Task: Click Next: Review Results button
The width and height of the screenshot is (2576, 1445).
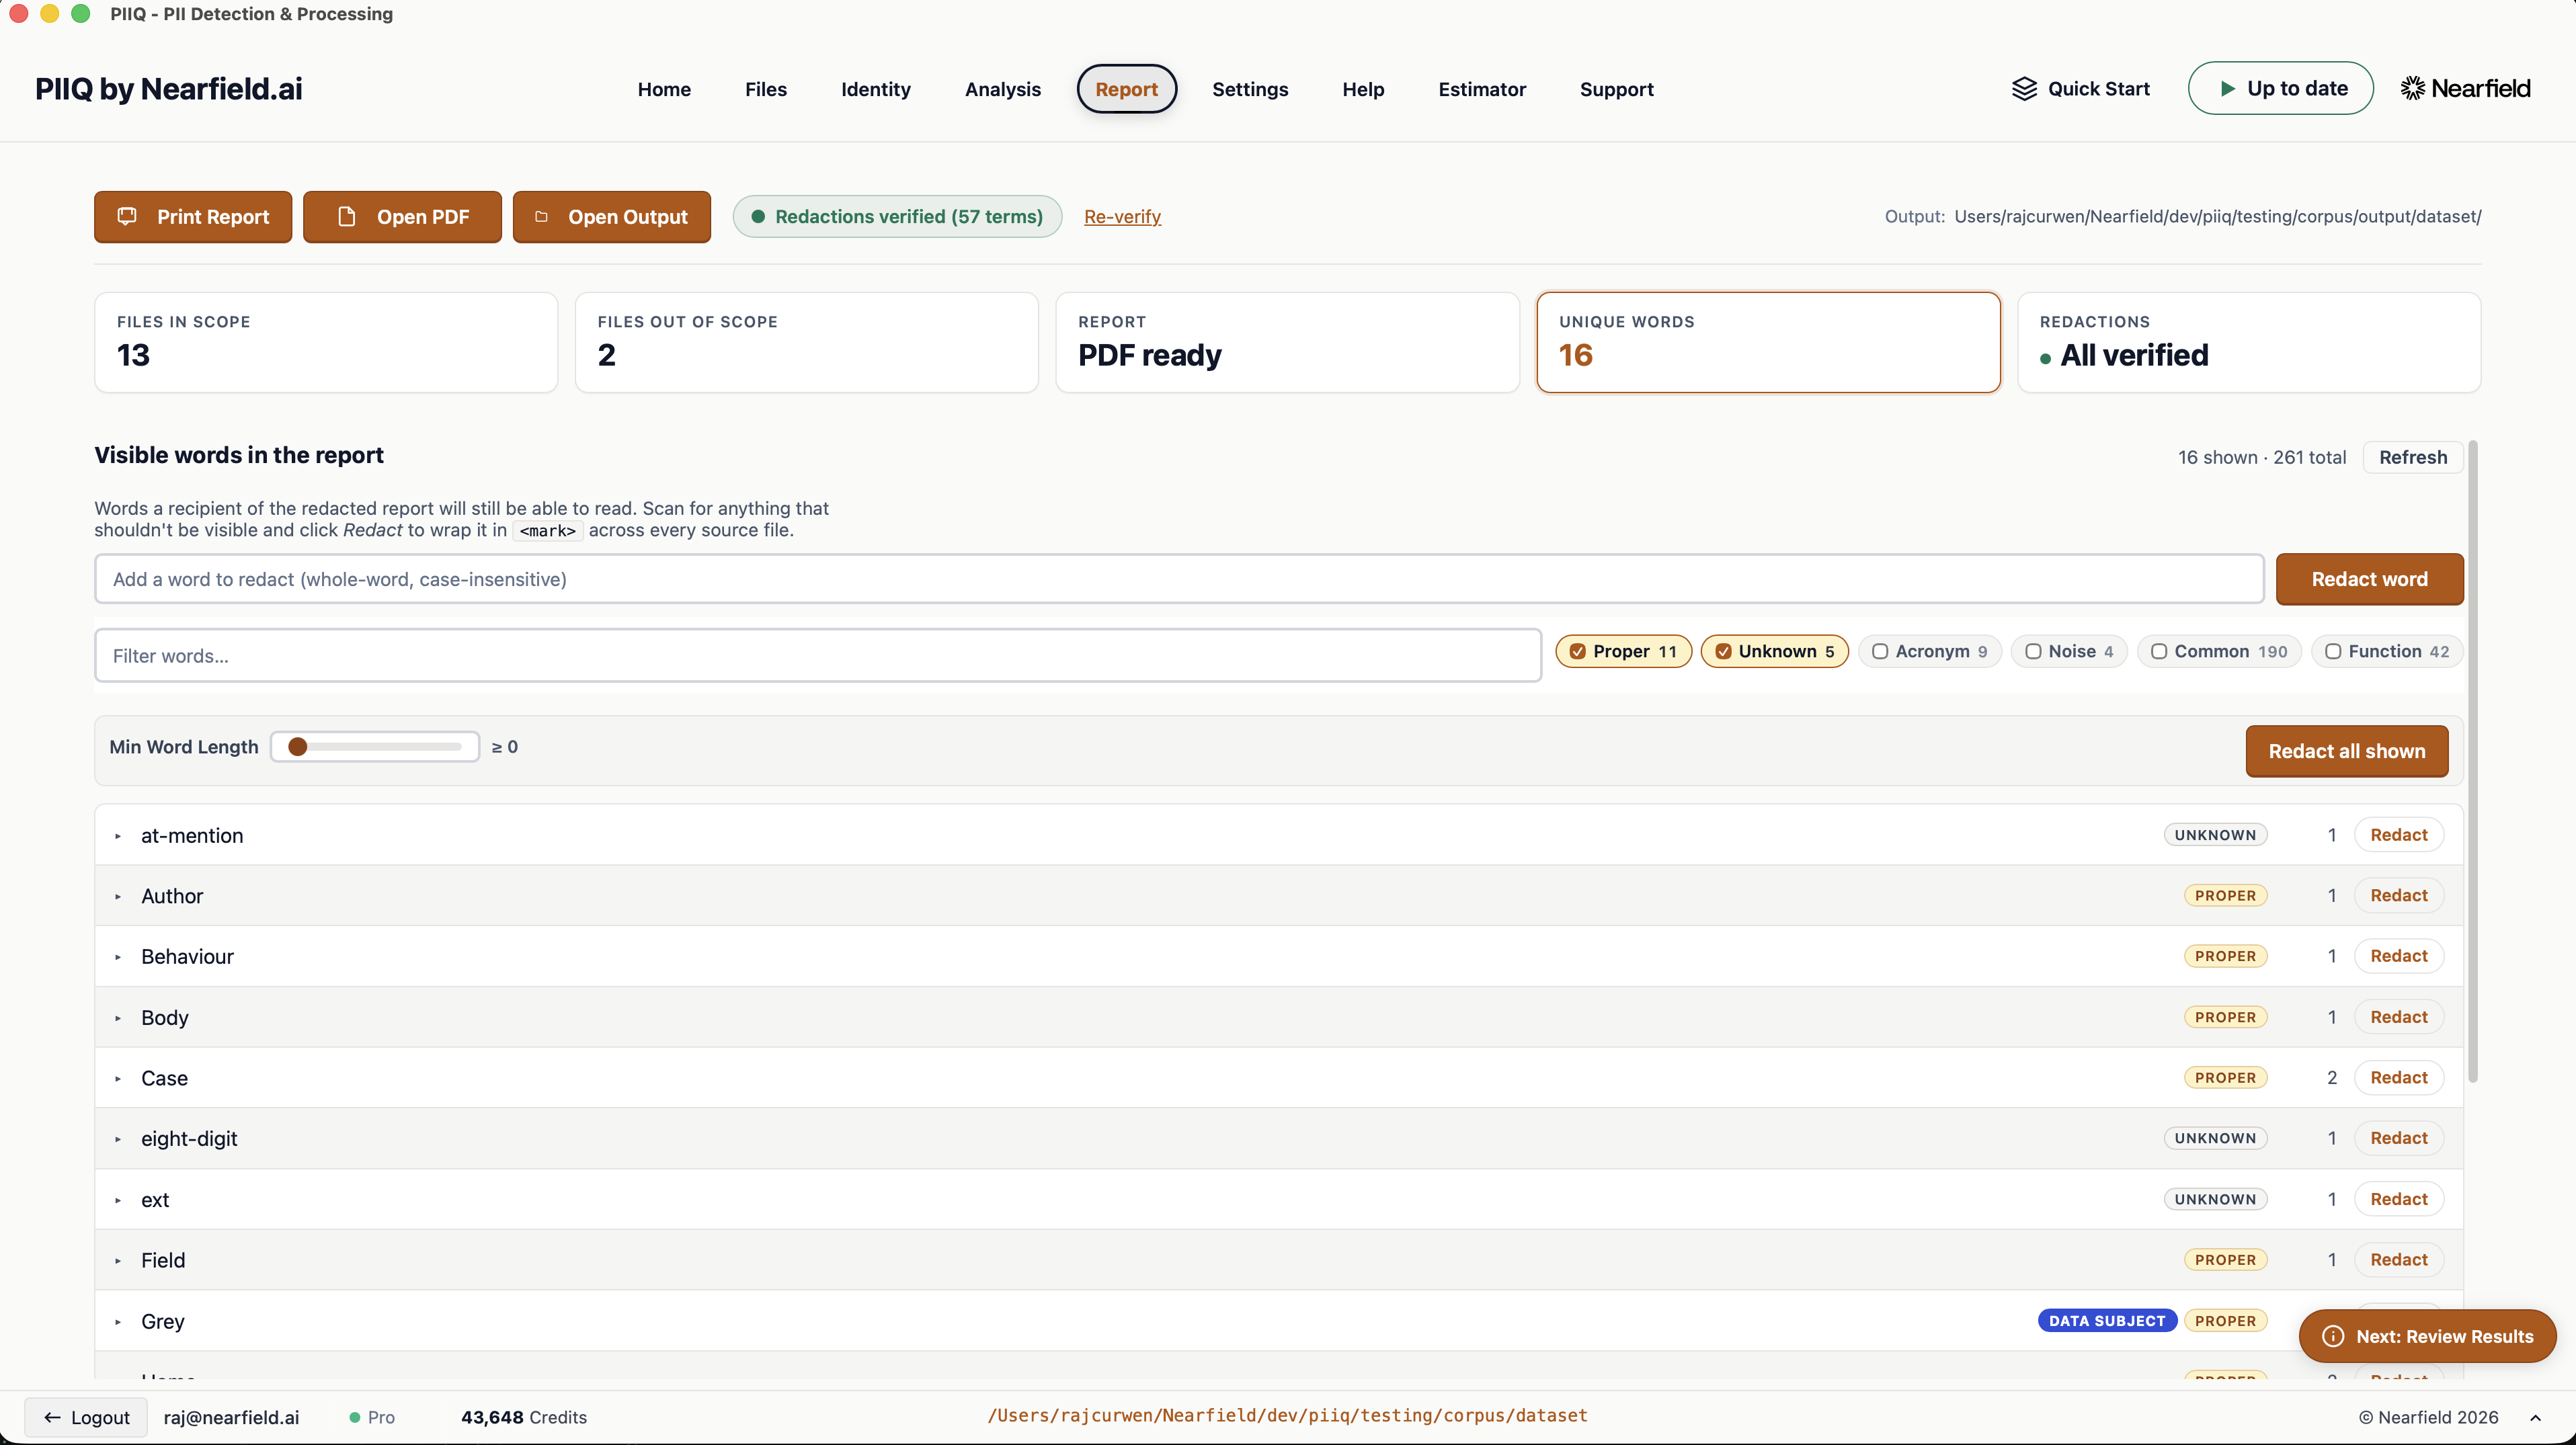Action: tap(2427, 1336)
